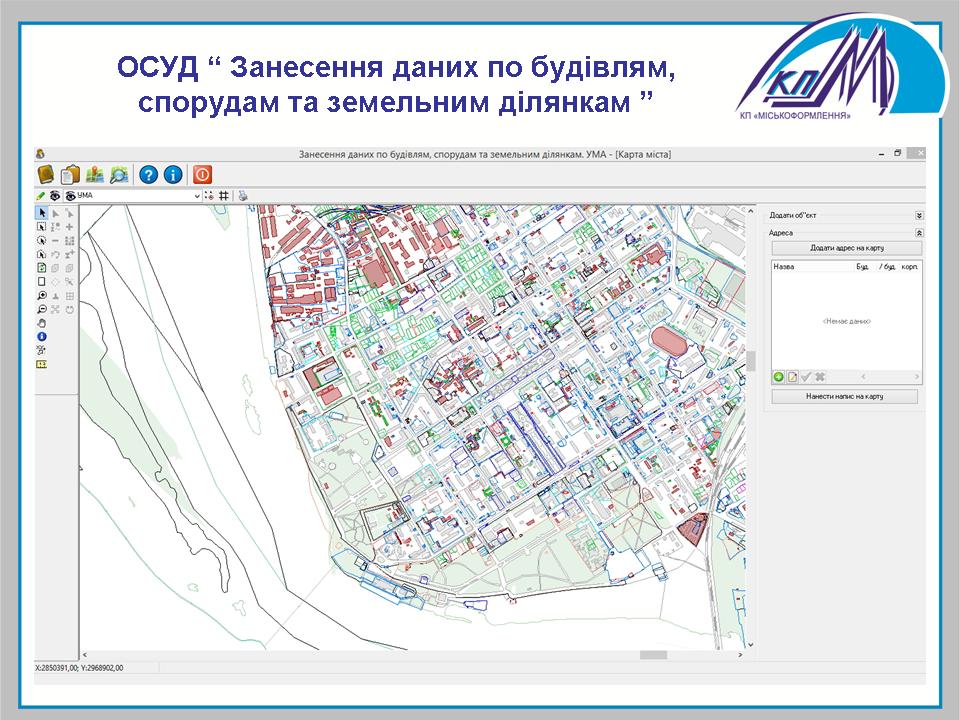Open the map search magnifier icon
Image resolution: width=960 pixels, height=720 pixels.
(120, 174)
